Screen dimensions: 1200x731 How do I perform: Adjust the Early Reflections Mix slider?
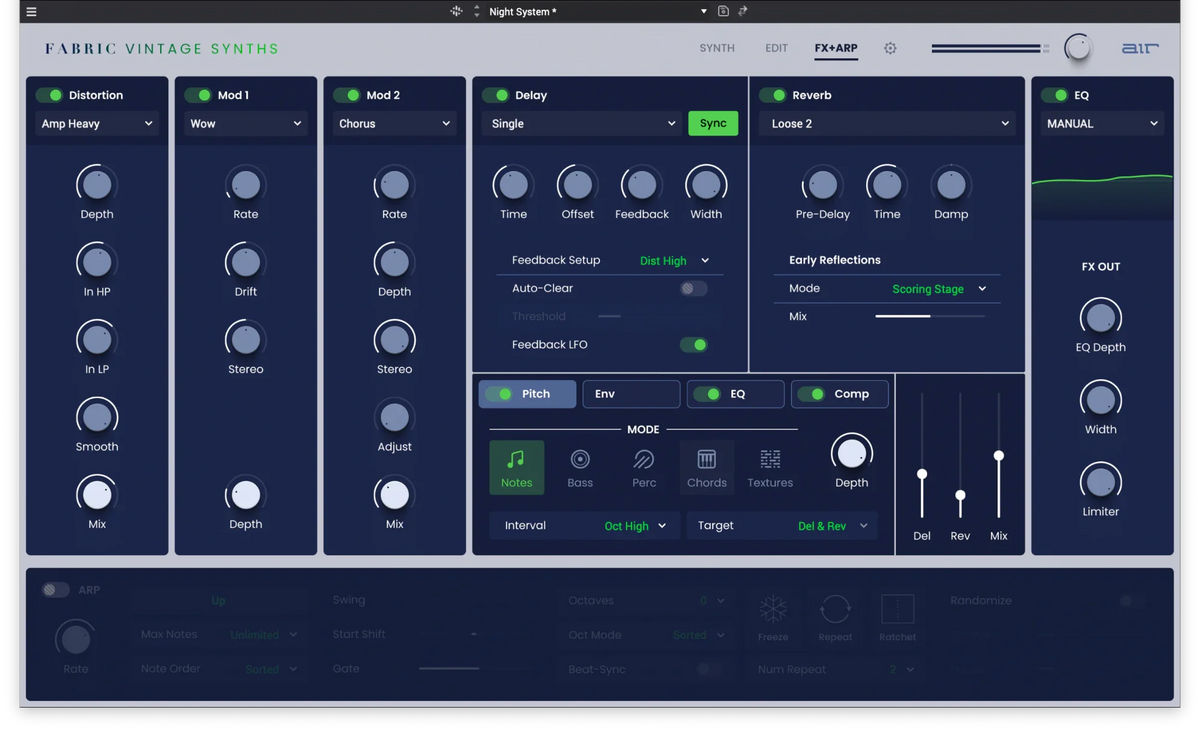(x=930, y=316)
